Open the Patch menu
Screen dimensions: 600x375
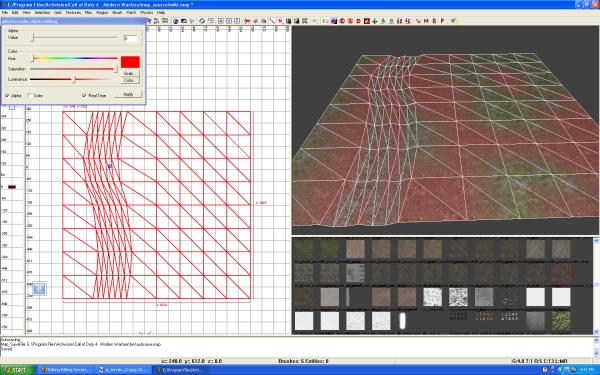tap(131, 13)
